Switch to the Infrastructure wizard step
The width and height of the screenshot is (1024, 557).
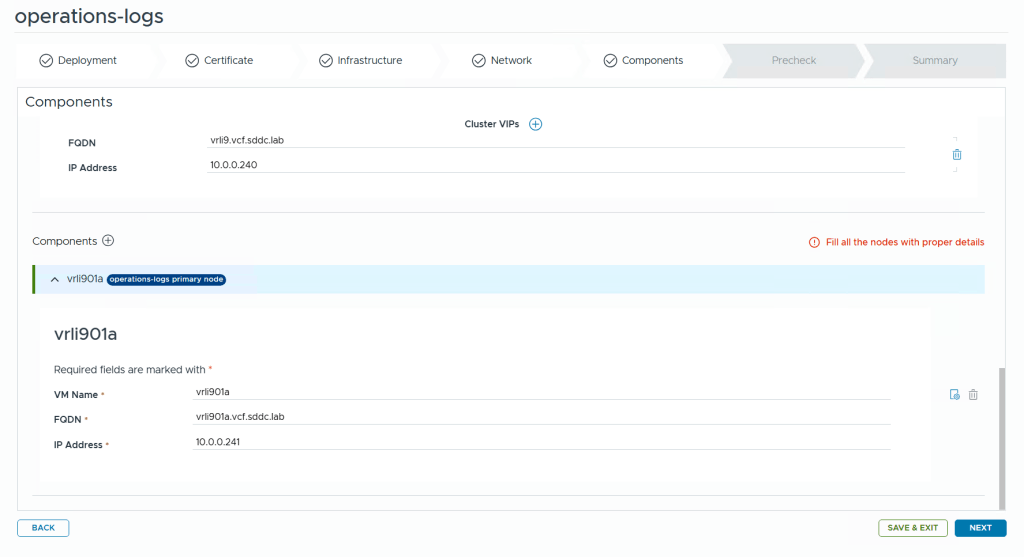[x=369, y=60]
